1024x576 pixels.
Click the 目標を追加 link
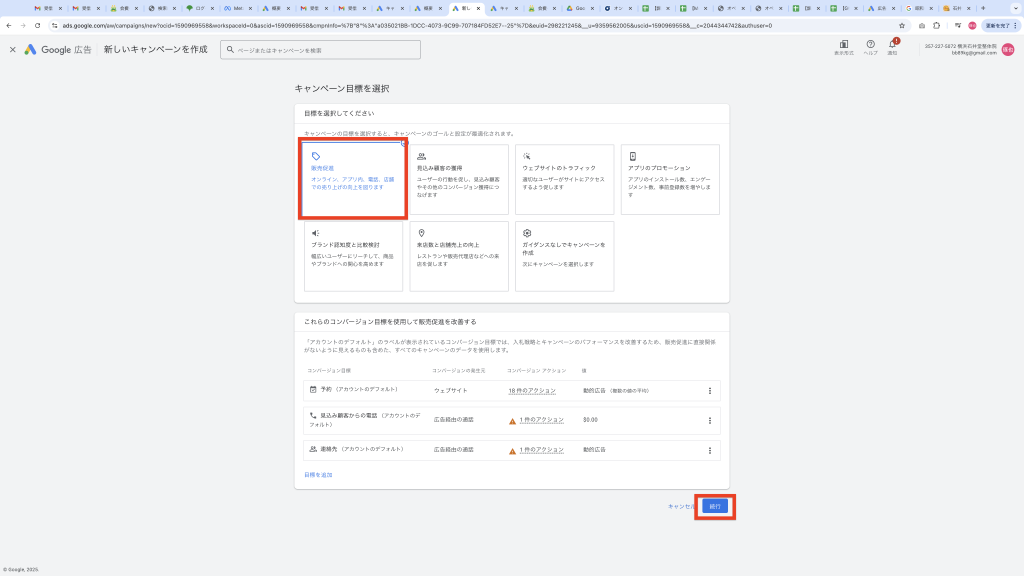coord(318,475)
